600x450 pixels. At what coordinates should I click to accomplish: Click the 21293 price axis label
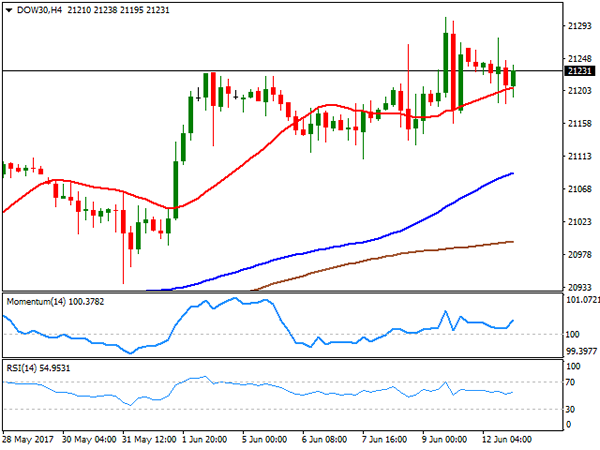pos(580,26)
